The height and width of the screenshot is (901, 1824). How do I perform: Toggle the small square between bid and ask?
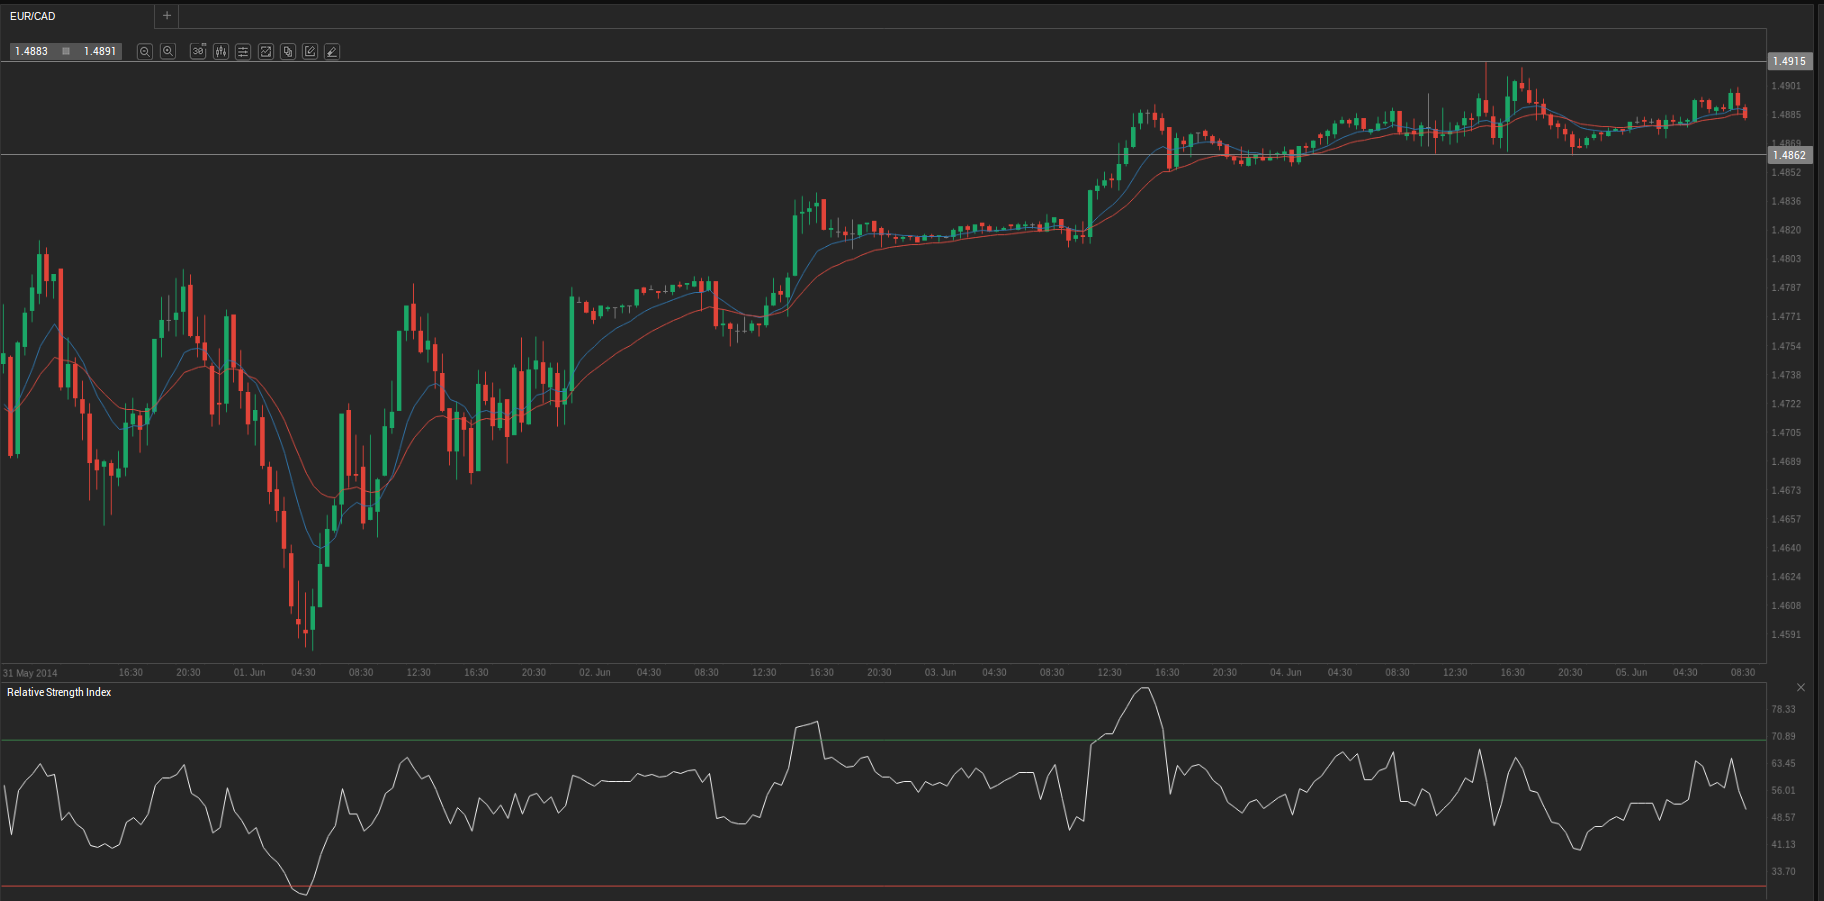pyautogui.click(x=66, y=51)
